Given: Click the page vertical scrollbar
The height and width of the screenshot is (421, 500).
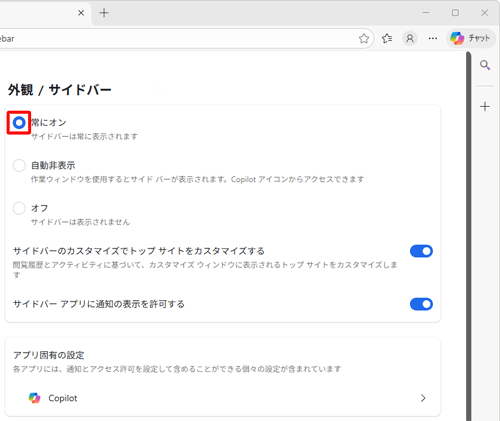Looking at the screenshot, I should (469, 236).
